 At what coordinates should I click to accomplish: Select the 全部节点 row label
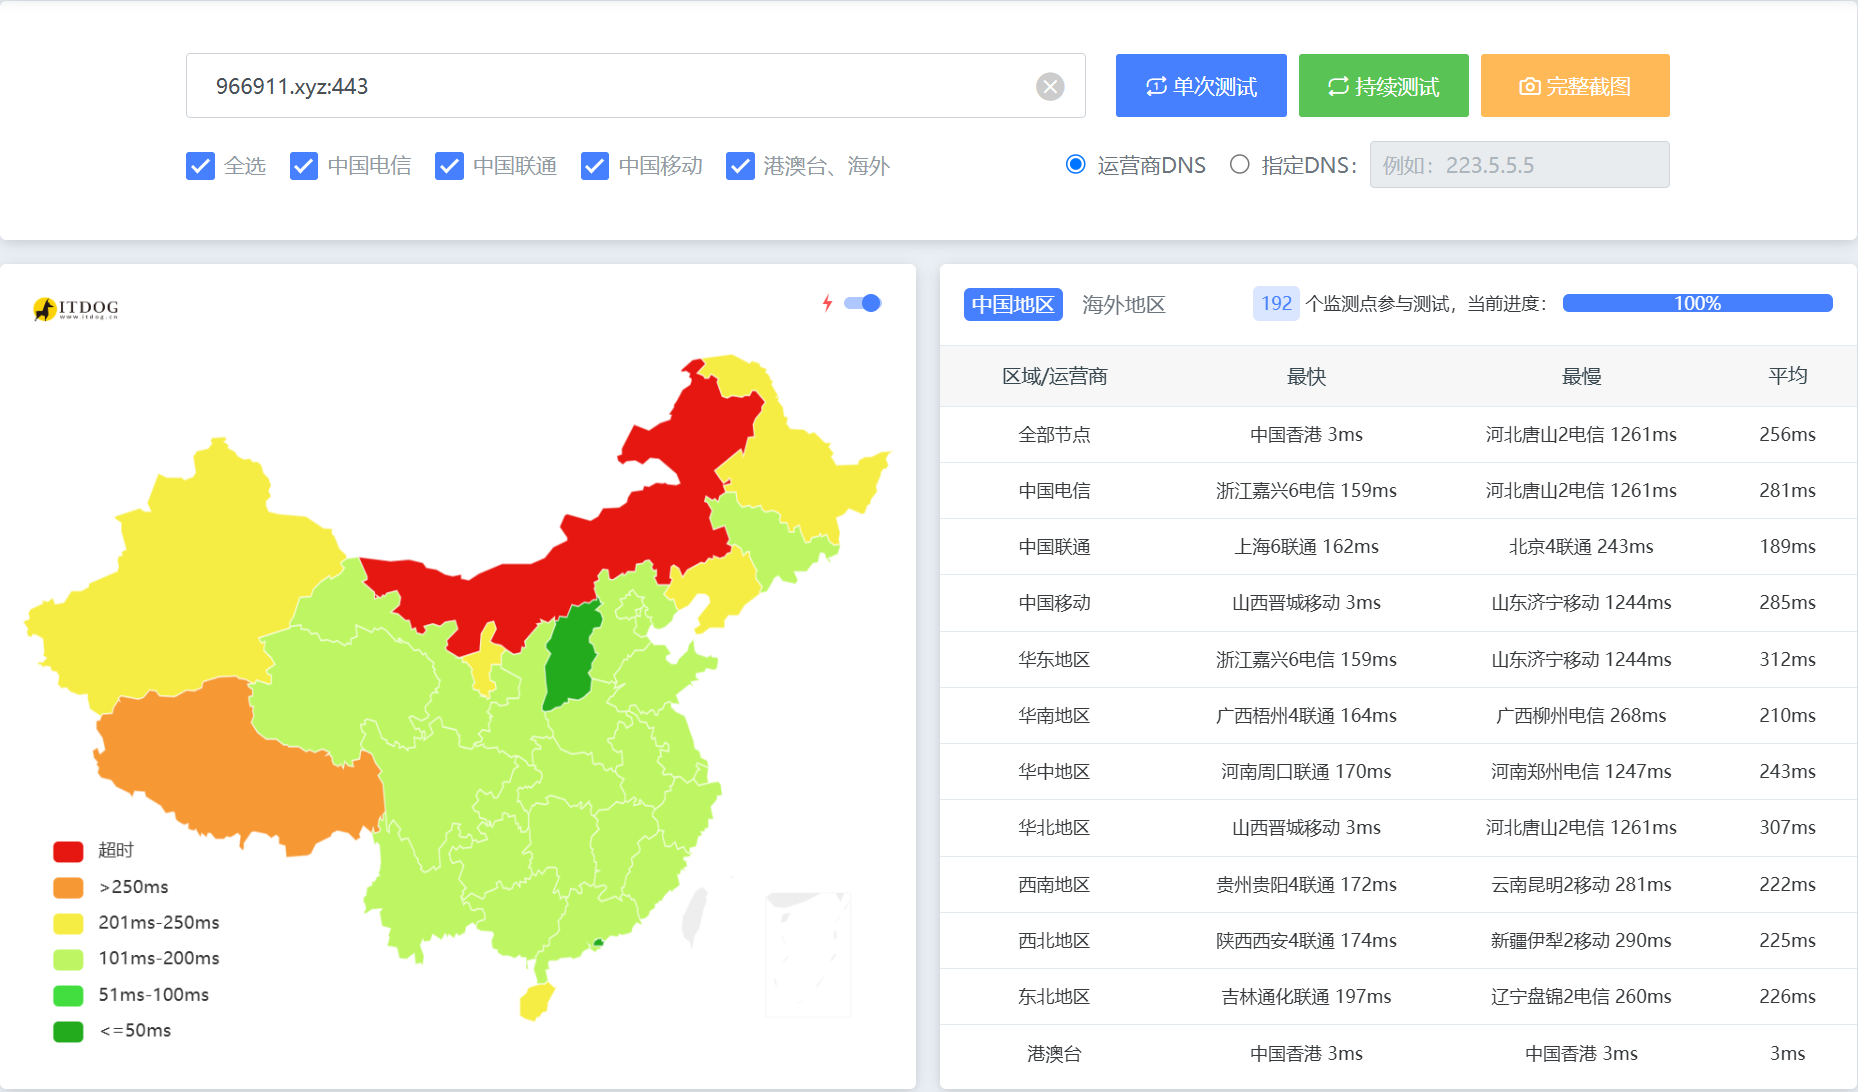click(1054, 434)
